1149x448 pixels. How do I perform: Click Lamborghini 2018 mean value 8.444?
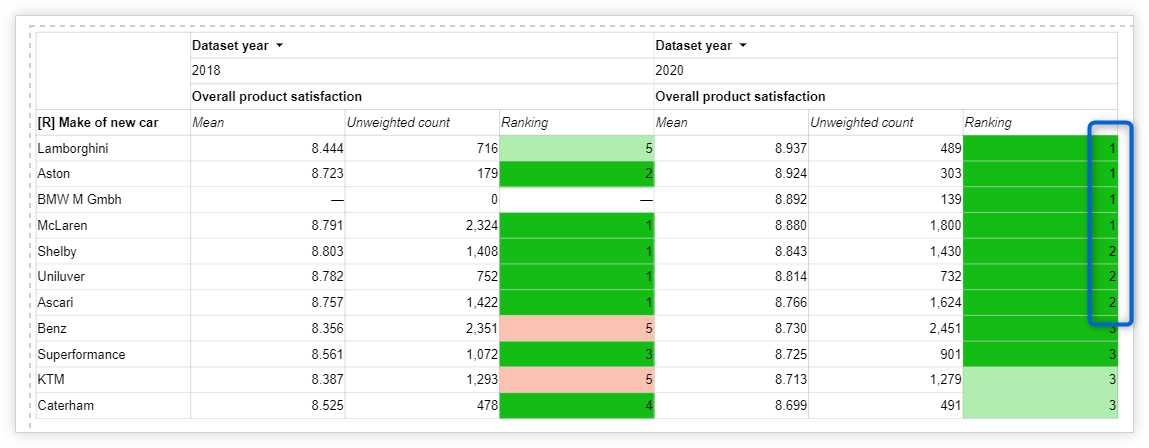point(328,149)
